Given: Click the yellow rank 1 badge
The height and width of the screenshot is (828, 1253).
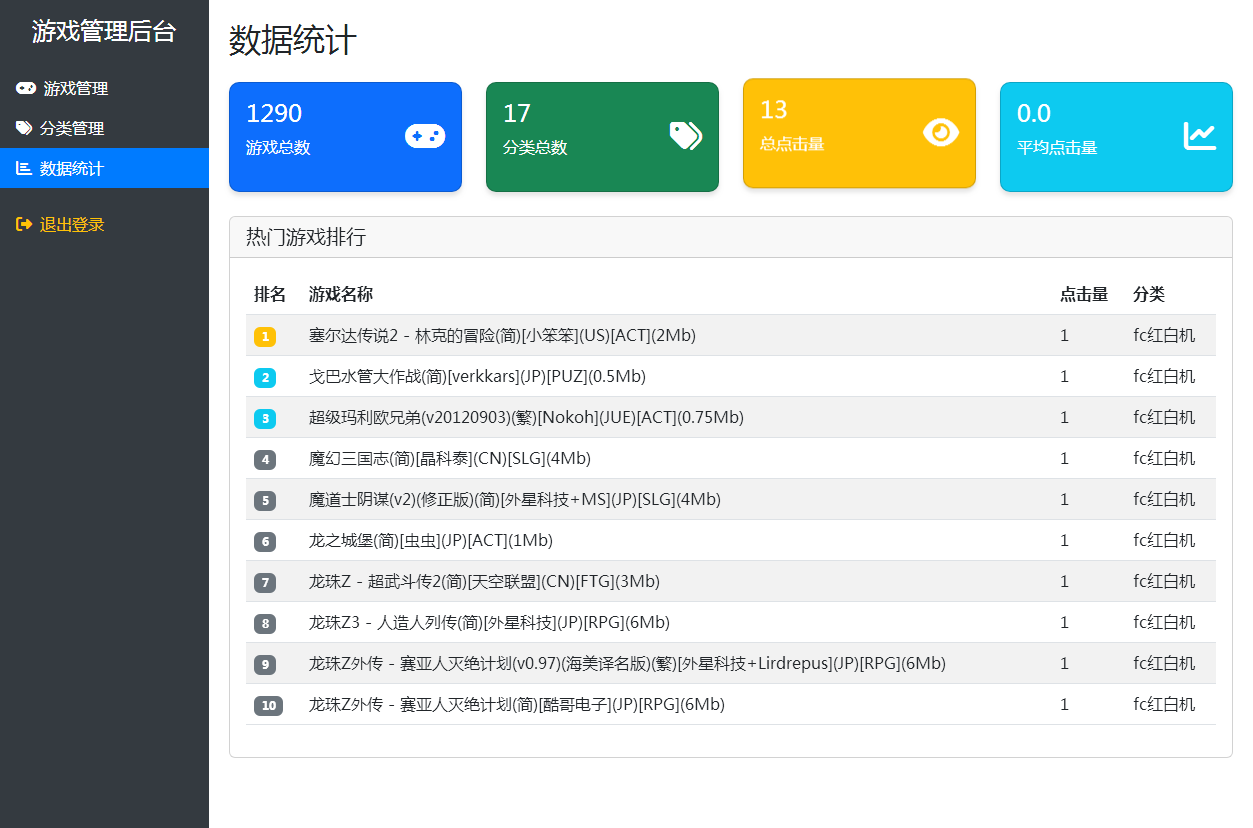Looking at the screenshot, I should 265,335.
